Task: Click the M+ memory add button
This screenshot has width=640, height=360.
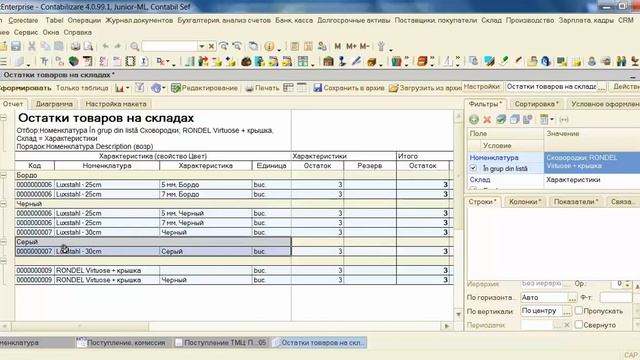Action: click(351, 47)
